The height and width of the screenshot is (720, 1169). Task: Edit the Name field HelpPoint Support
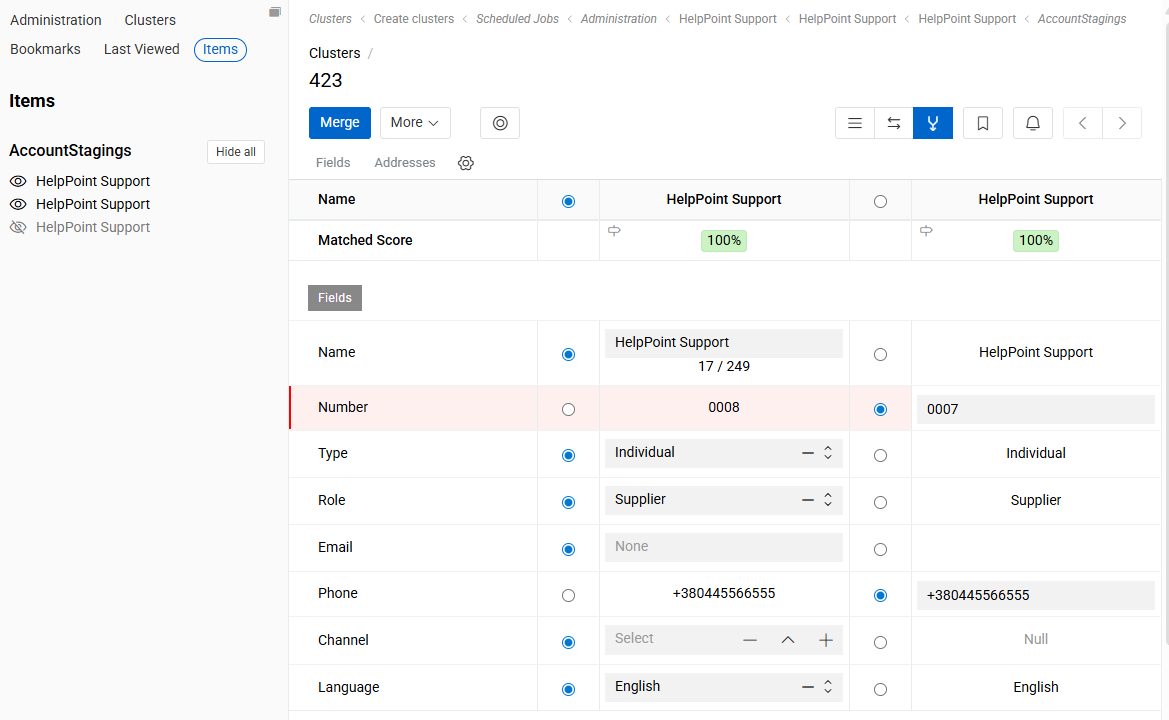pyautogui.click(x=723, y=343)
